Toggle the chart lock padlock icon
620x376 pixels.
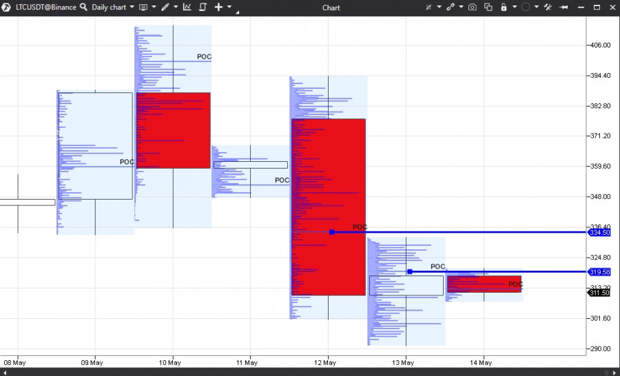504,7
